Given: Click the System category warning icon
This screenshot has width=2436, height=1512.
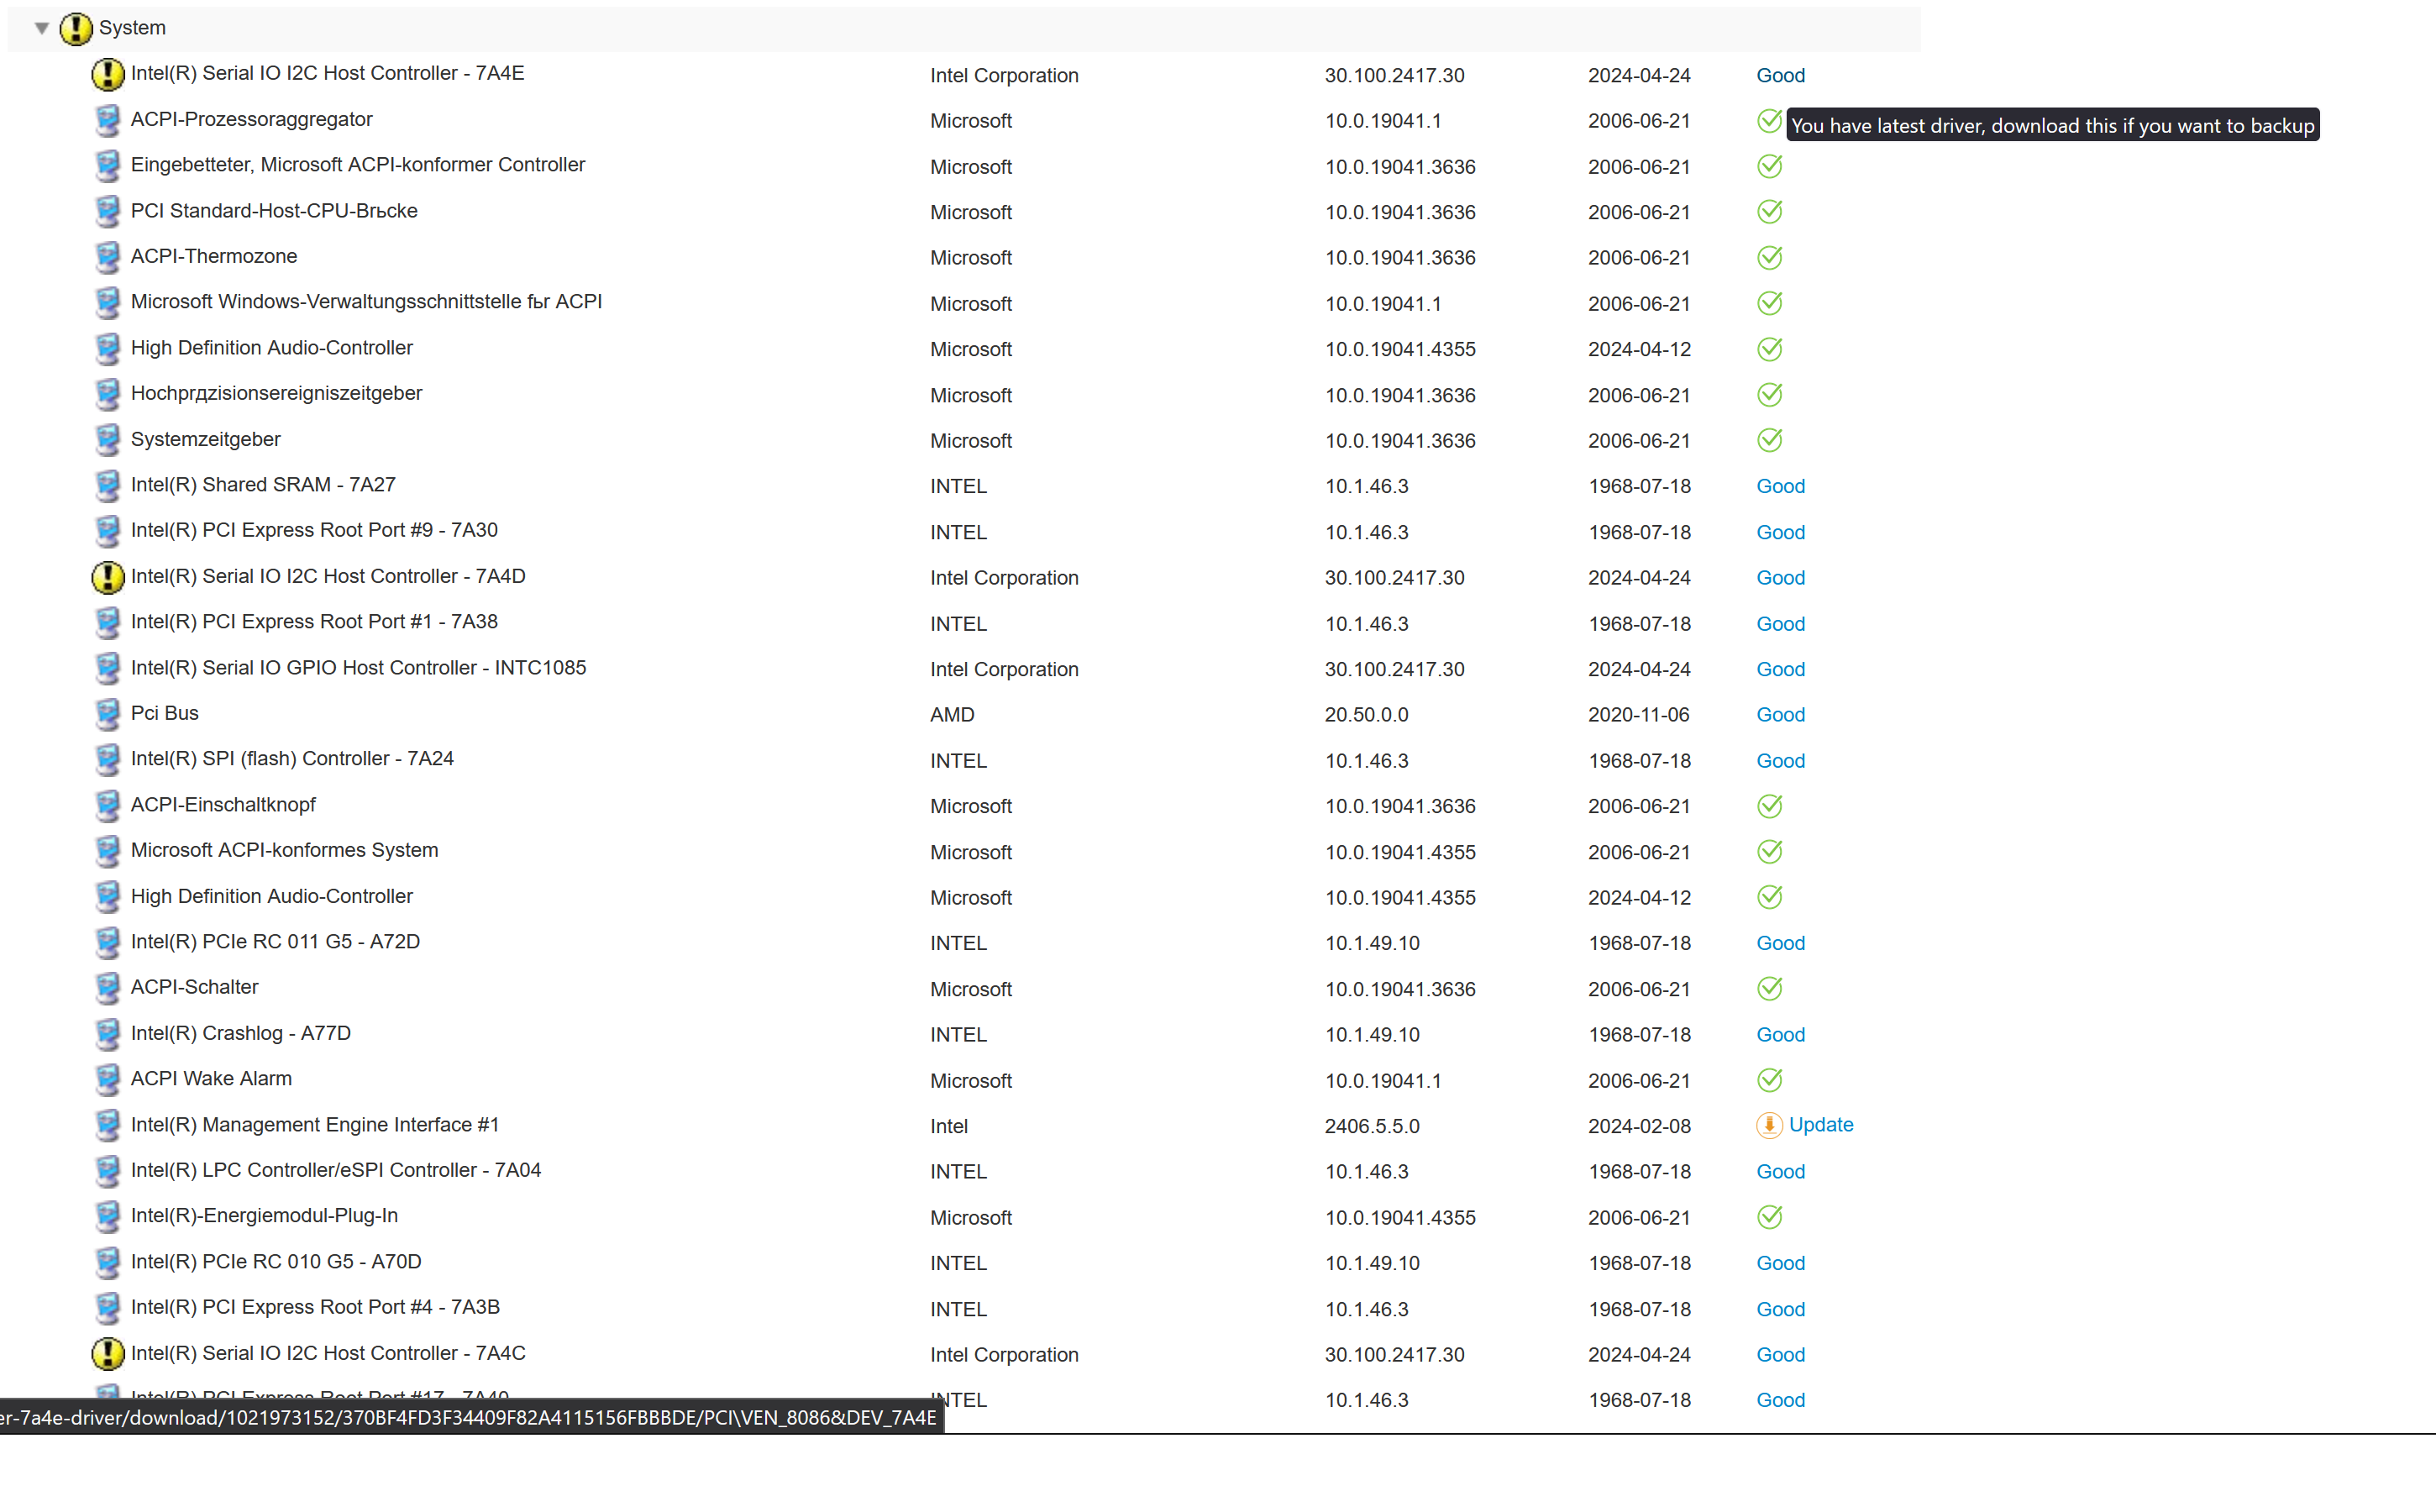Looking at the screenshot, I should pyautogui.click(x=76, y=29).
